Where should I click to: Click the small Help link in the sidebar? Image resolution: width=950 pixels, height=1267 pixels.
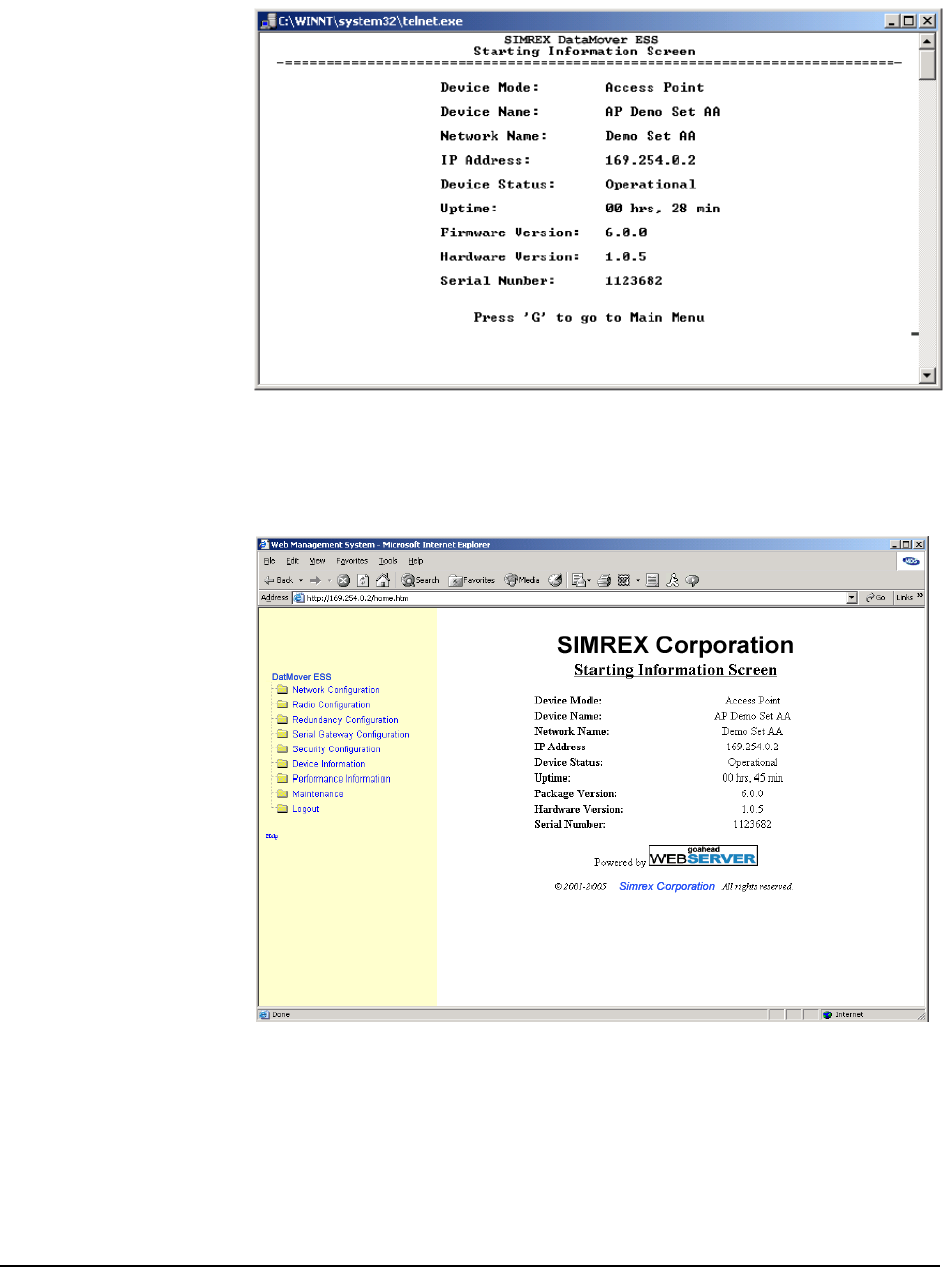click(x=271, y=836)
